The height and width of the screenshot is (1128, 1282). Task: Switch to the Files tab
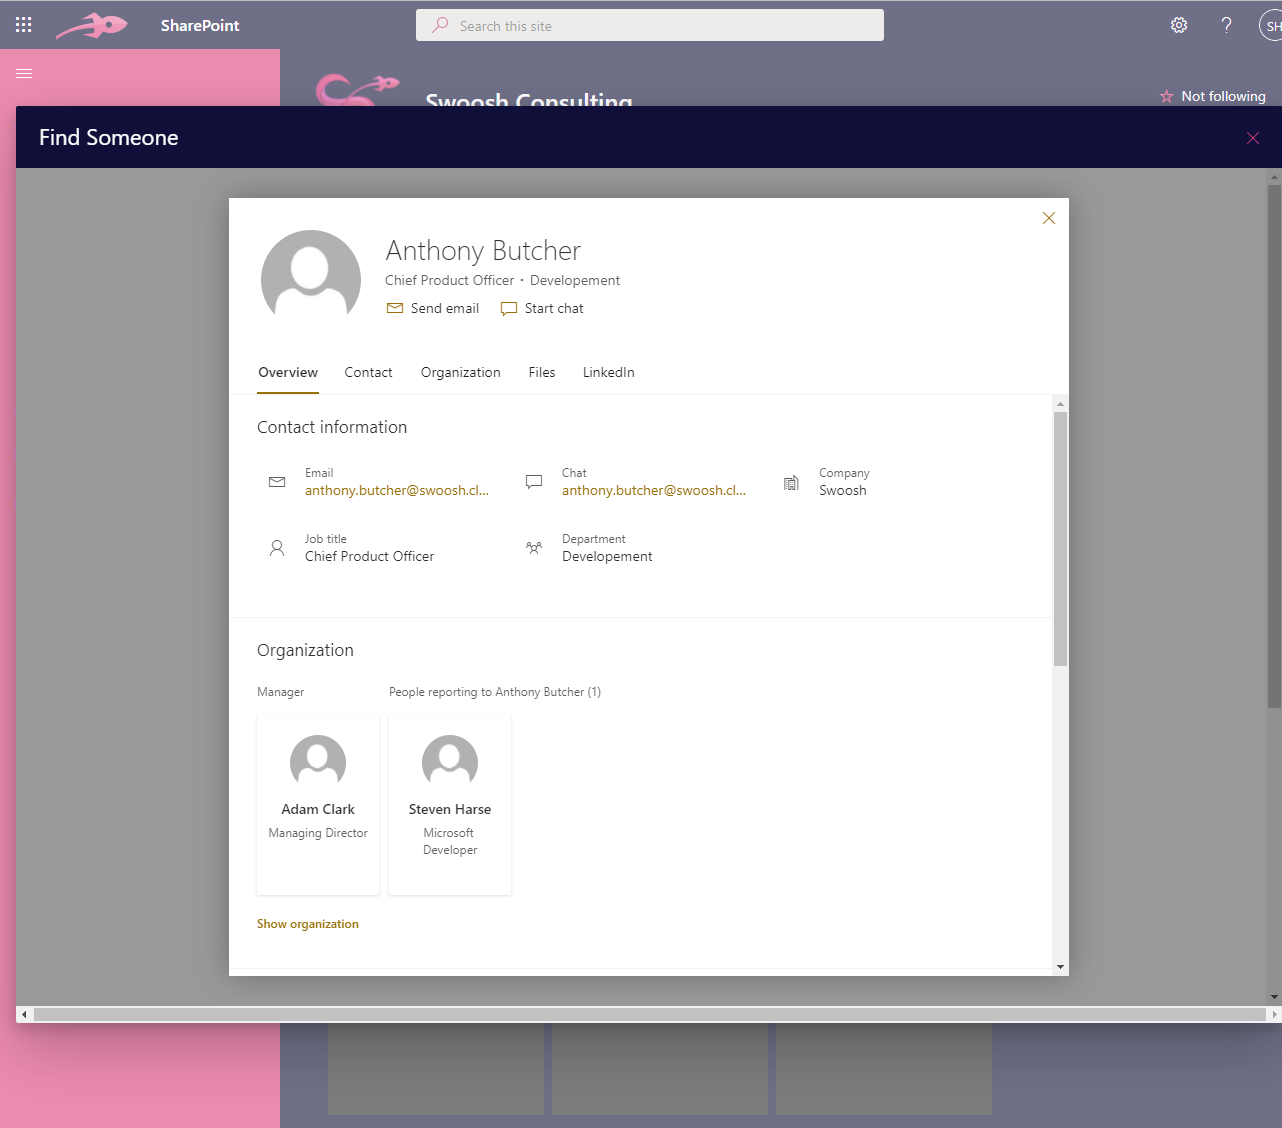pos(542,372)
